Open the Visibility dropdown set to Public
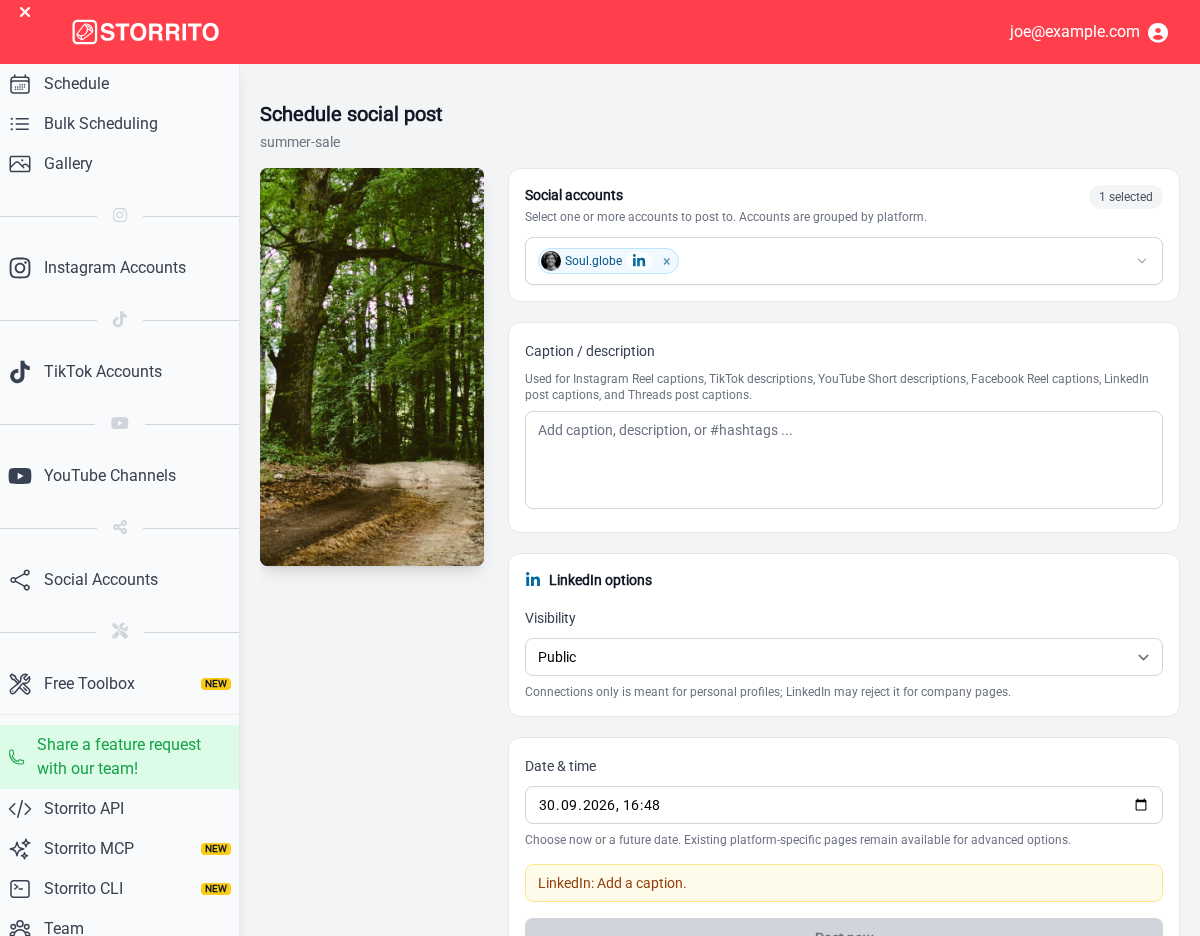 (x=844, y=657)
